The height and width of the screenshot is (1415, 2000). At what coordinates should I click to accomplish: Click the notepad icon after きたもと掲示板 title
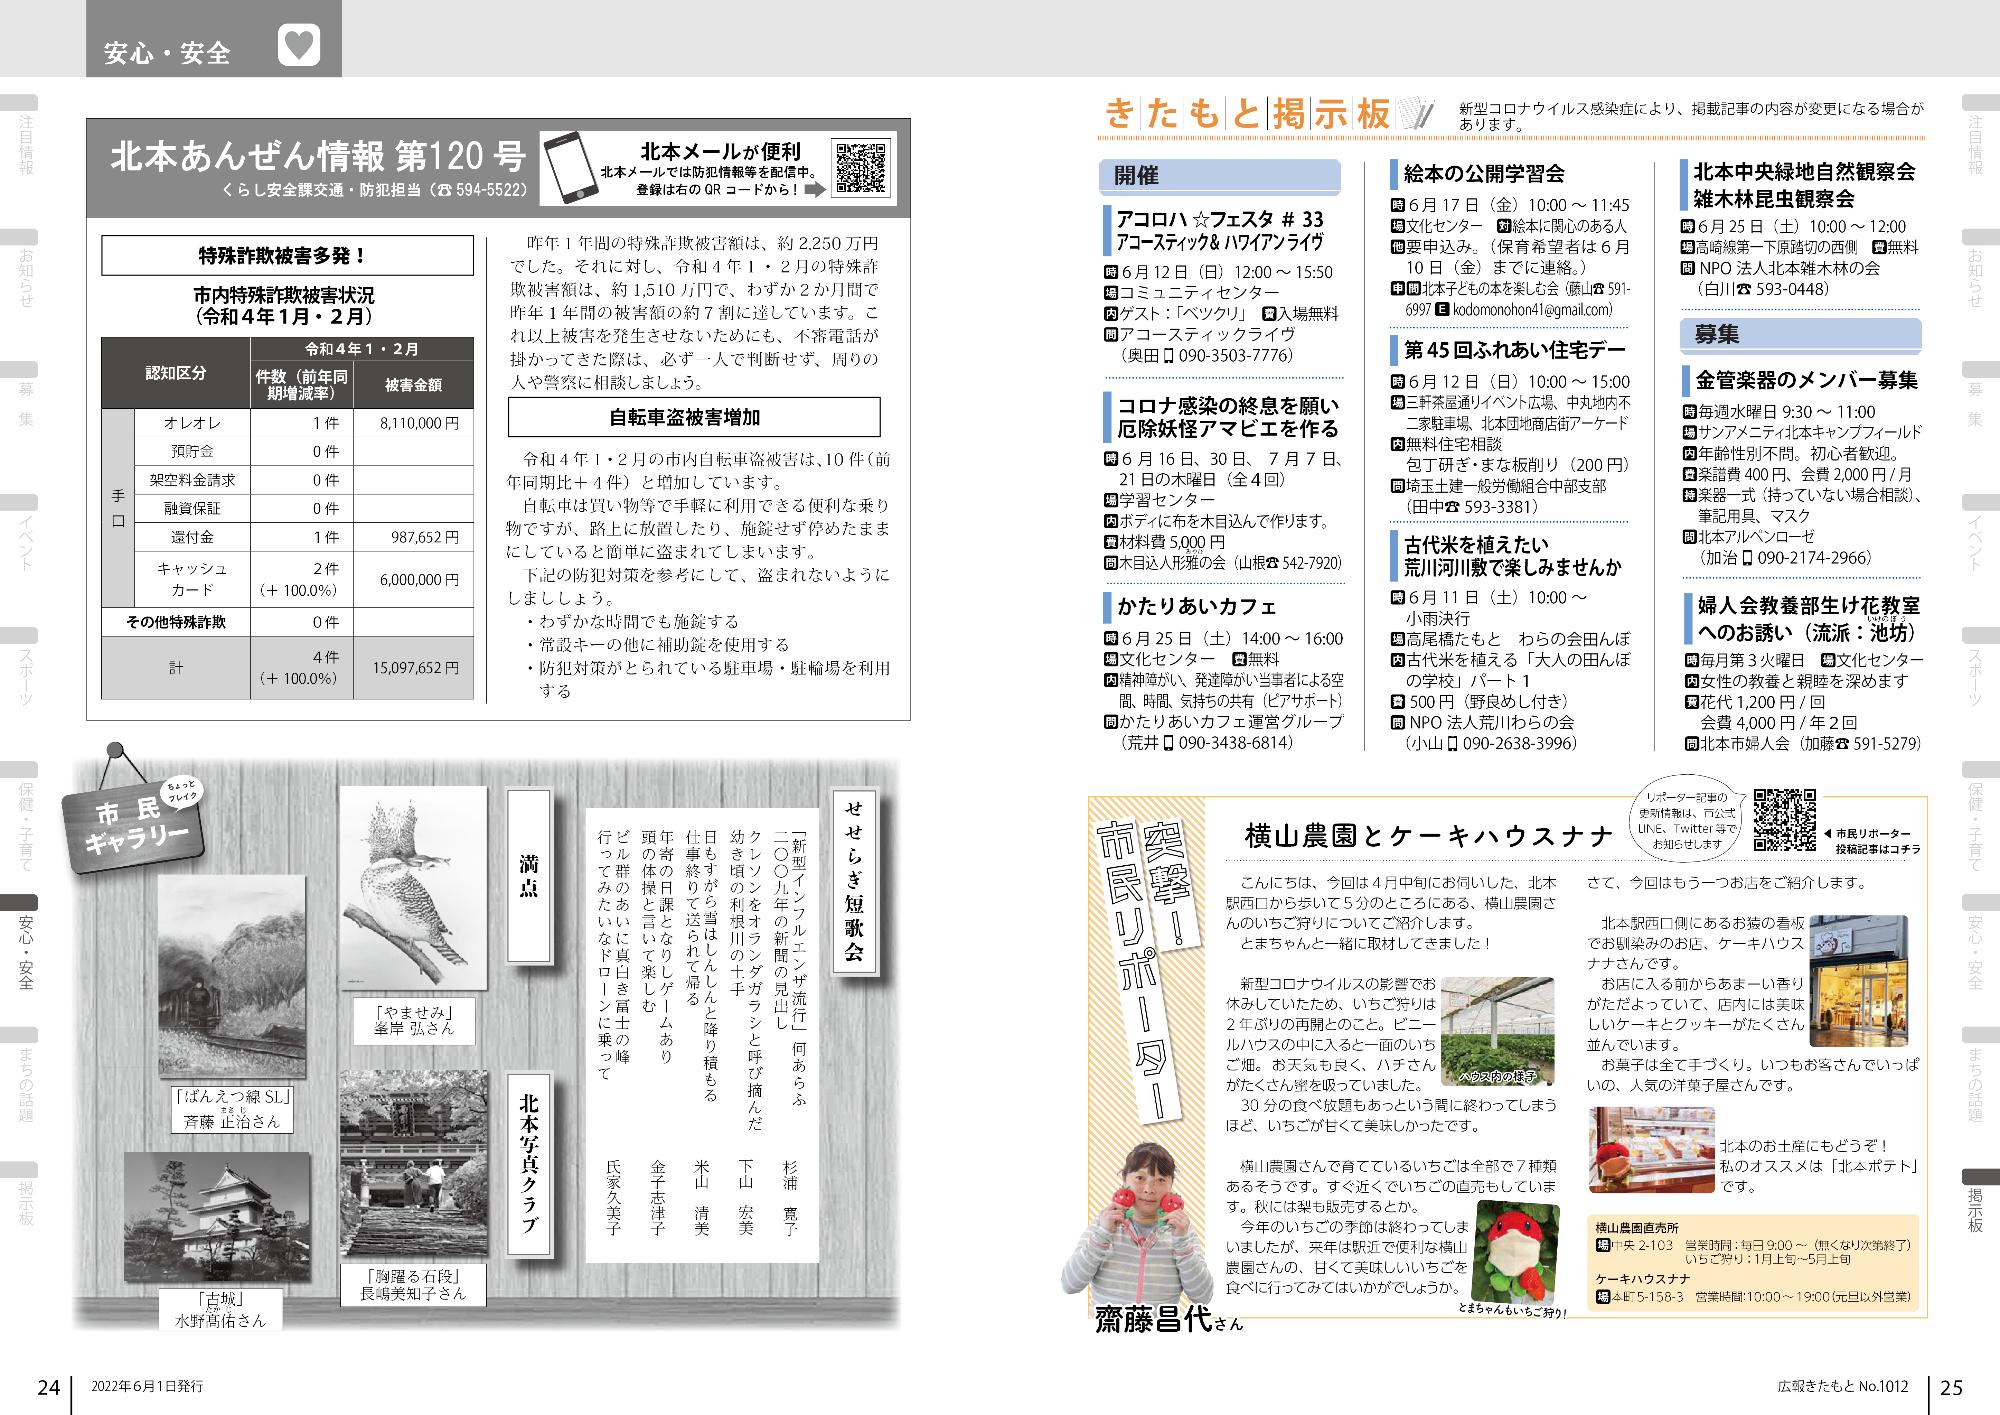pos(1417,113)
